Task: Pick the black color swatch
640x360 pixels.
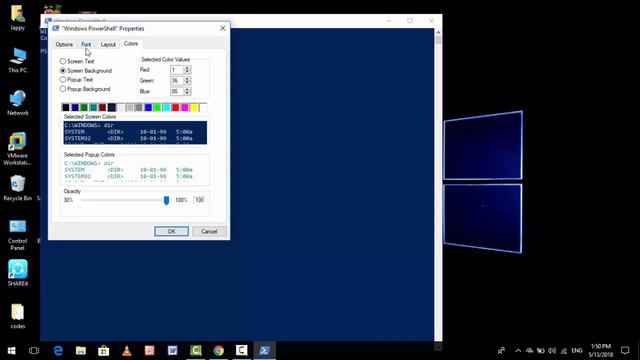Action: click(x=66, y=107)
